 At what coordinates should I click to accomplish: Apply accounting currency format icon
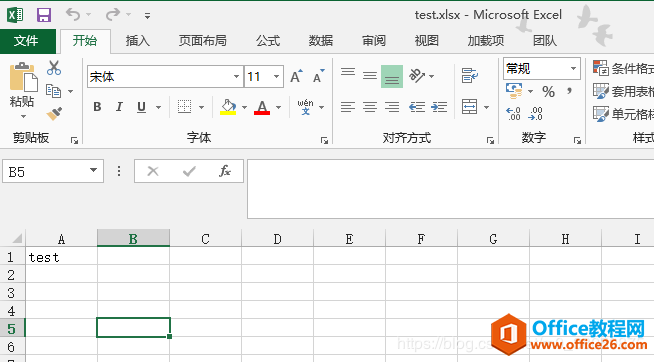[514, 91]
